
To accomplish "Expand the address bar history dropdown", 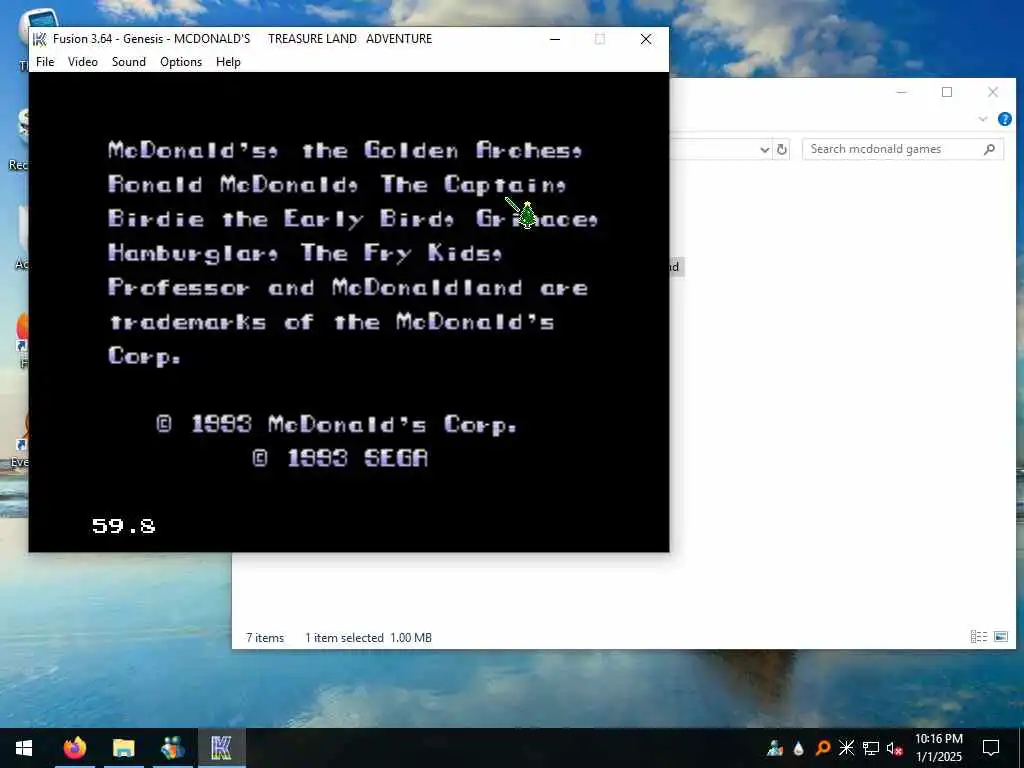I will pyautogui.click(x=765, y=150).
